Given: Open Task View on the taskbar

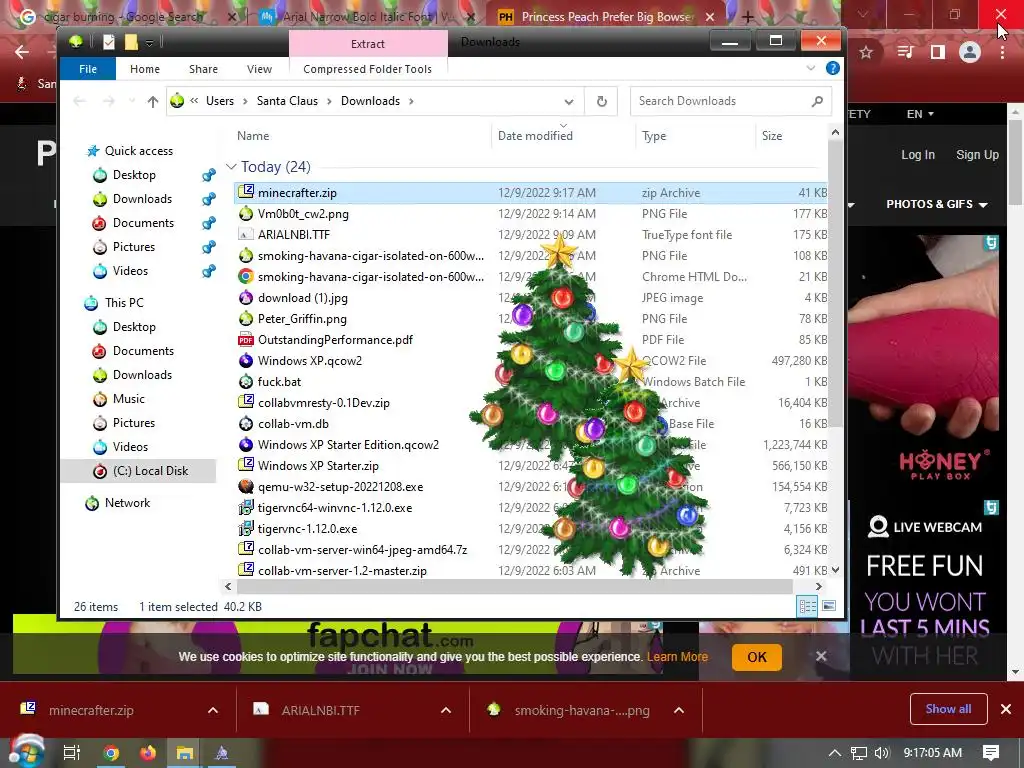Looking at the screenshot, I should pos(72,753).
